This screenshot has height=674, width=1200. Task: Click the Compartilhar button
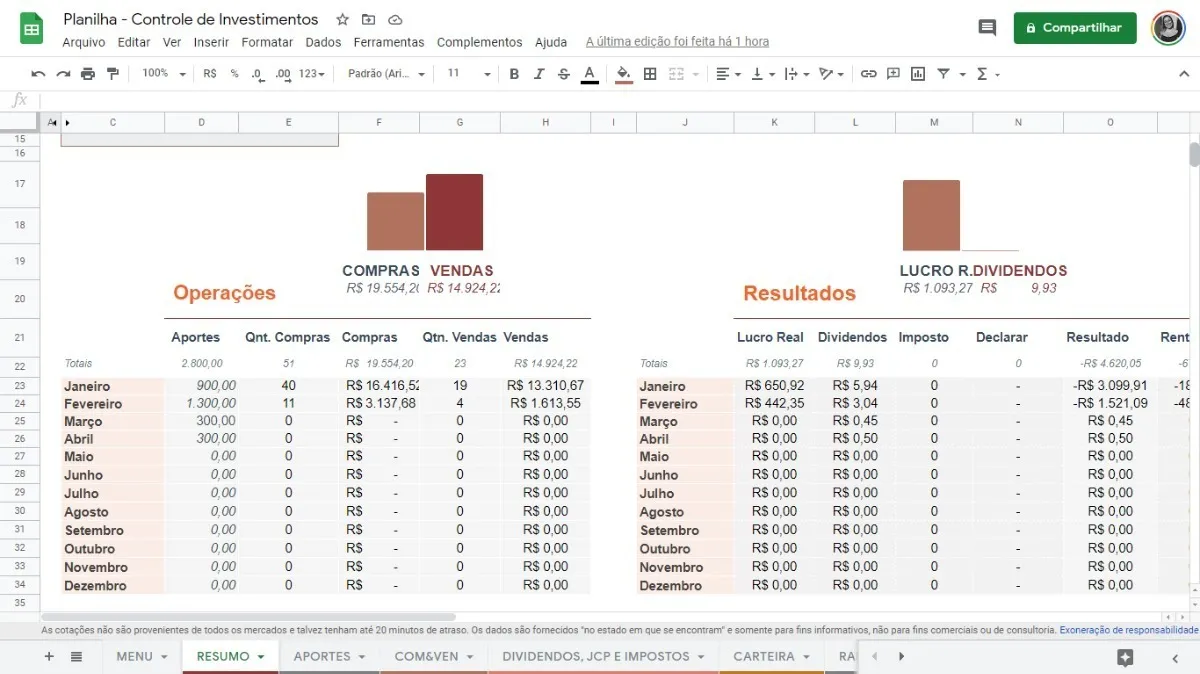(x=1075, y=28)
